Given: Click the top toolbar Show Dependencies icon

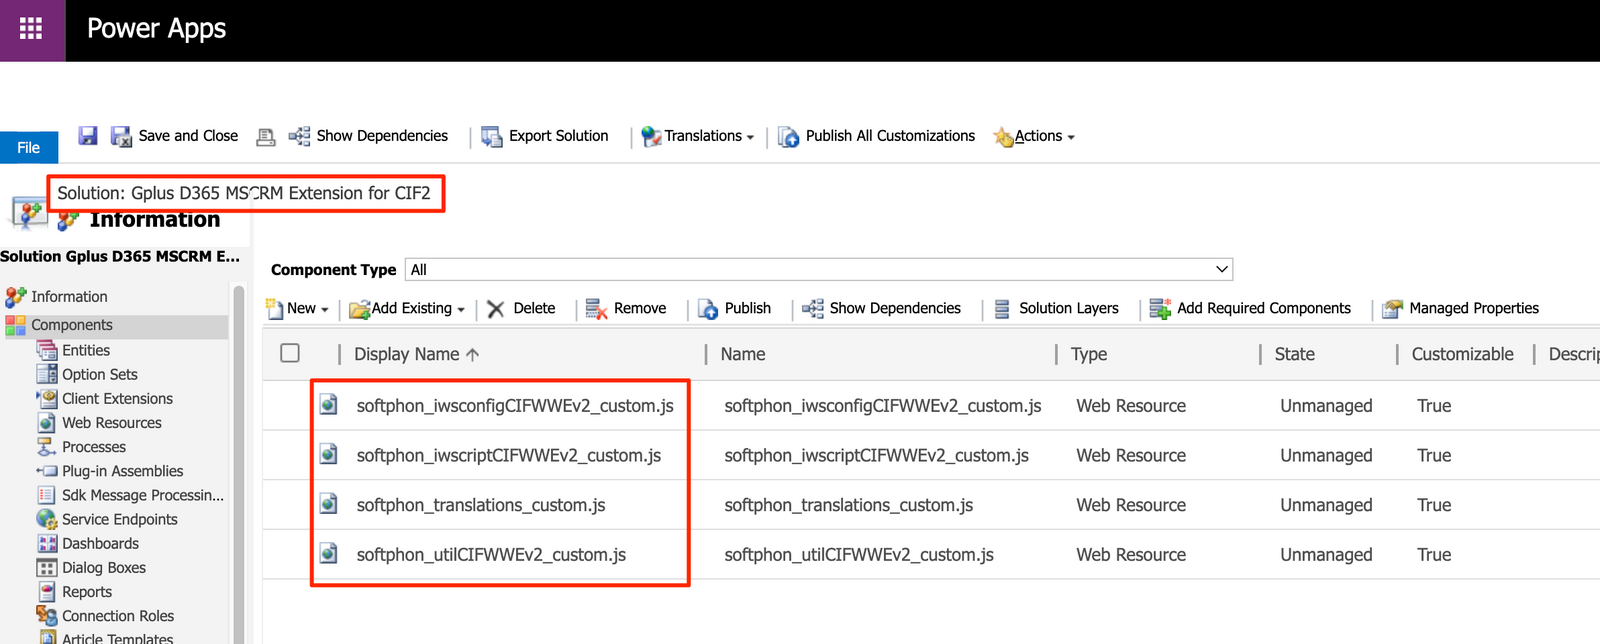Looking at the screenshot, I should 299,136.
